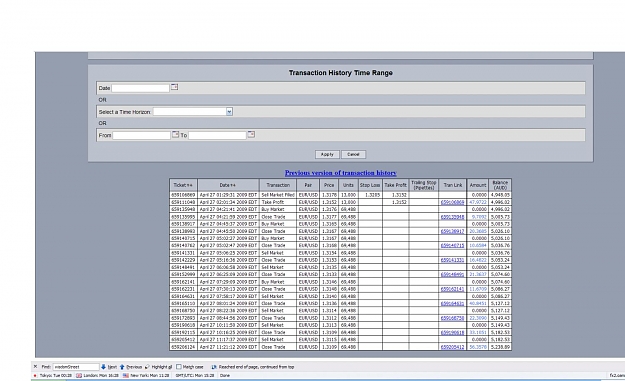Open the Tran Link in the 04:21:59 Close Trade row
Viewport: 625px width, 381px height.
(x=452, y=217)
